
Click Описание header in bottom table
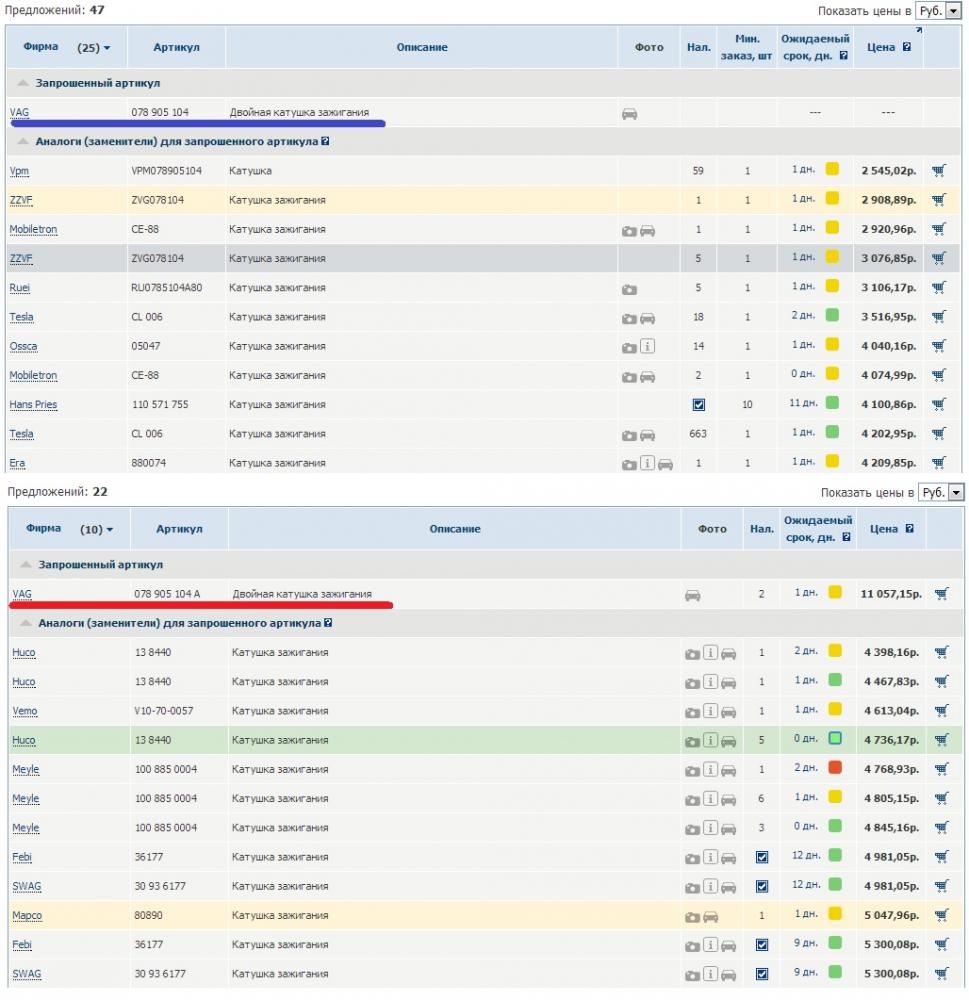pos(455,529)
